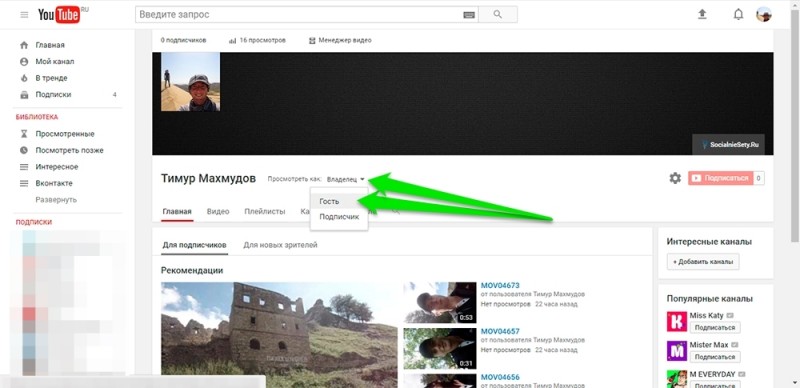The height and width of the screenshot is (388, 800).
Task: Click the playlist icon beside Интересное
Action: (x=24, y=167)
